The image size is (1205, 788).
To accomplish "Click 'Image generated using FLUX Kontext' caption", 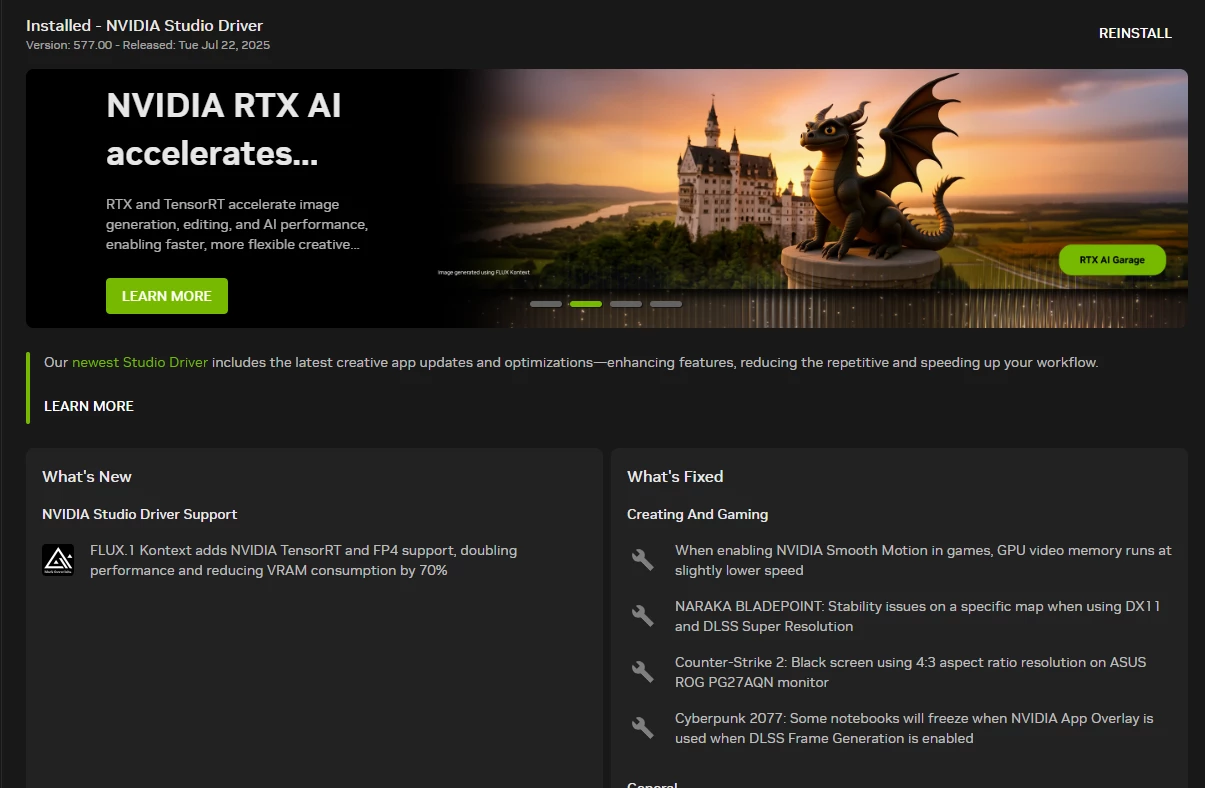I will click(x=483, y=272).
